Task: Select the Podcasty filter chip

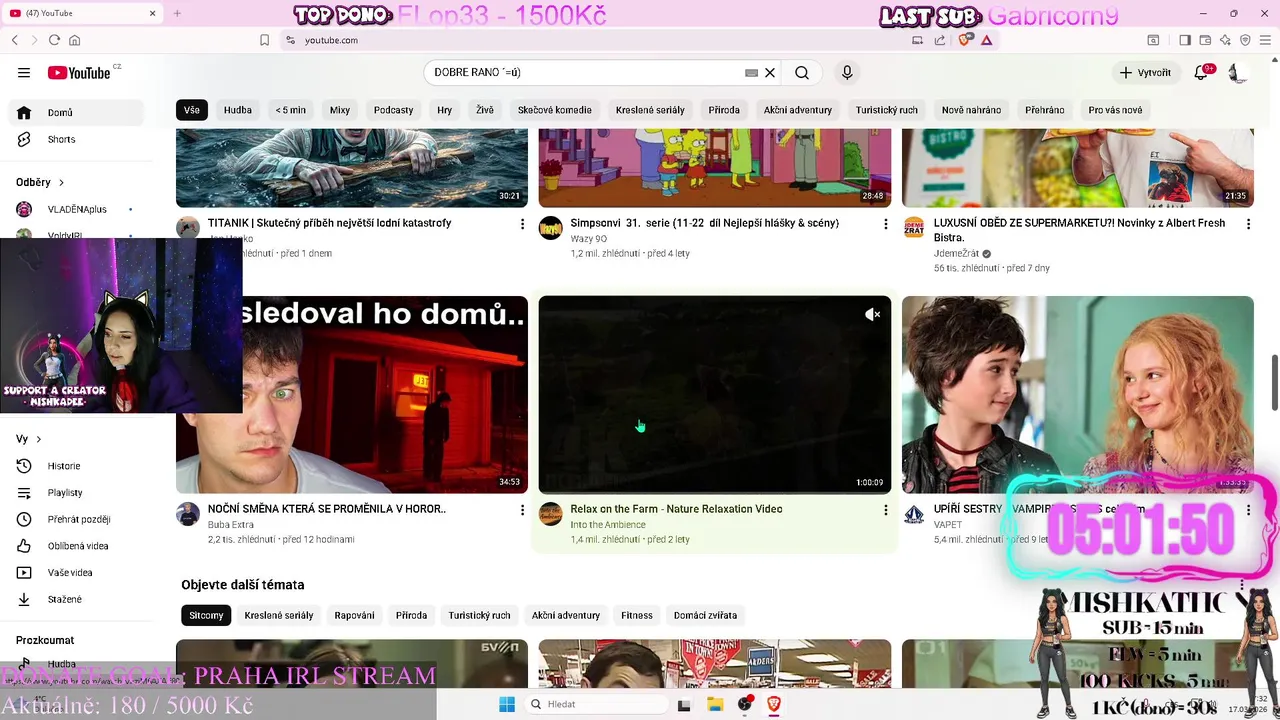Action: click(393, 110)
